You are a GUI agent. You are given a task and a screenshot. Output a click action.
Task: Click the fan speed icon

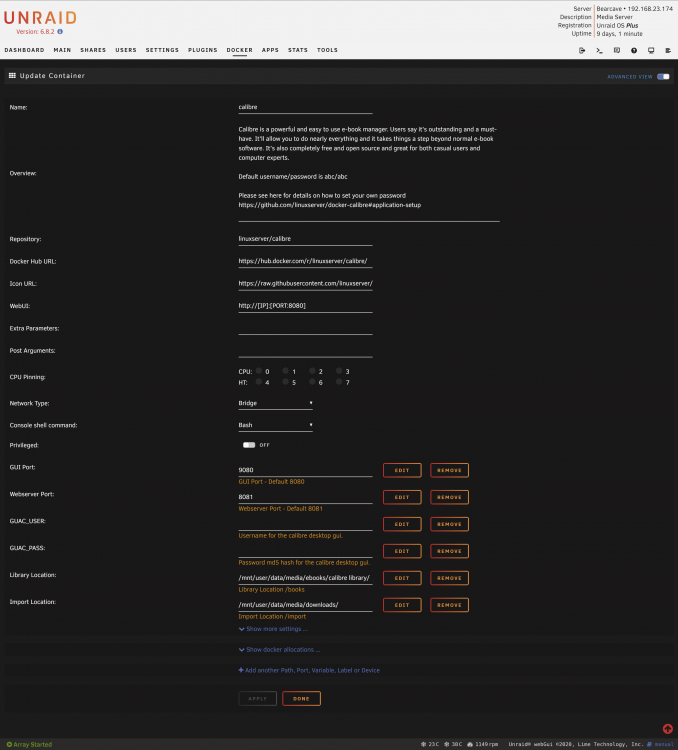470,744
